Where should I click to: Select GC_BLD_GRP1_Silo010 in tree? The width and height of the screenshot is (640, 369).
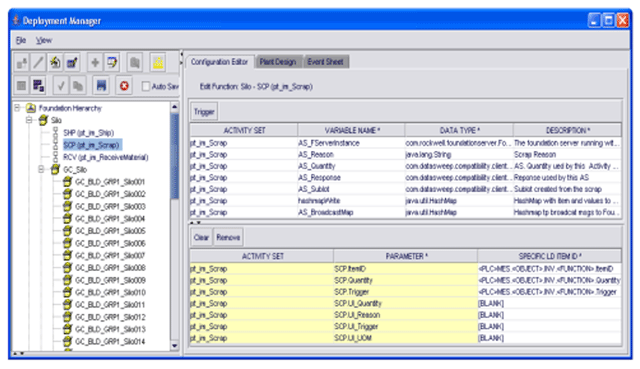[110, 292]
